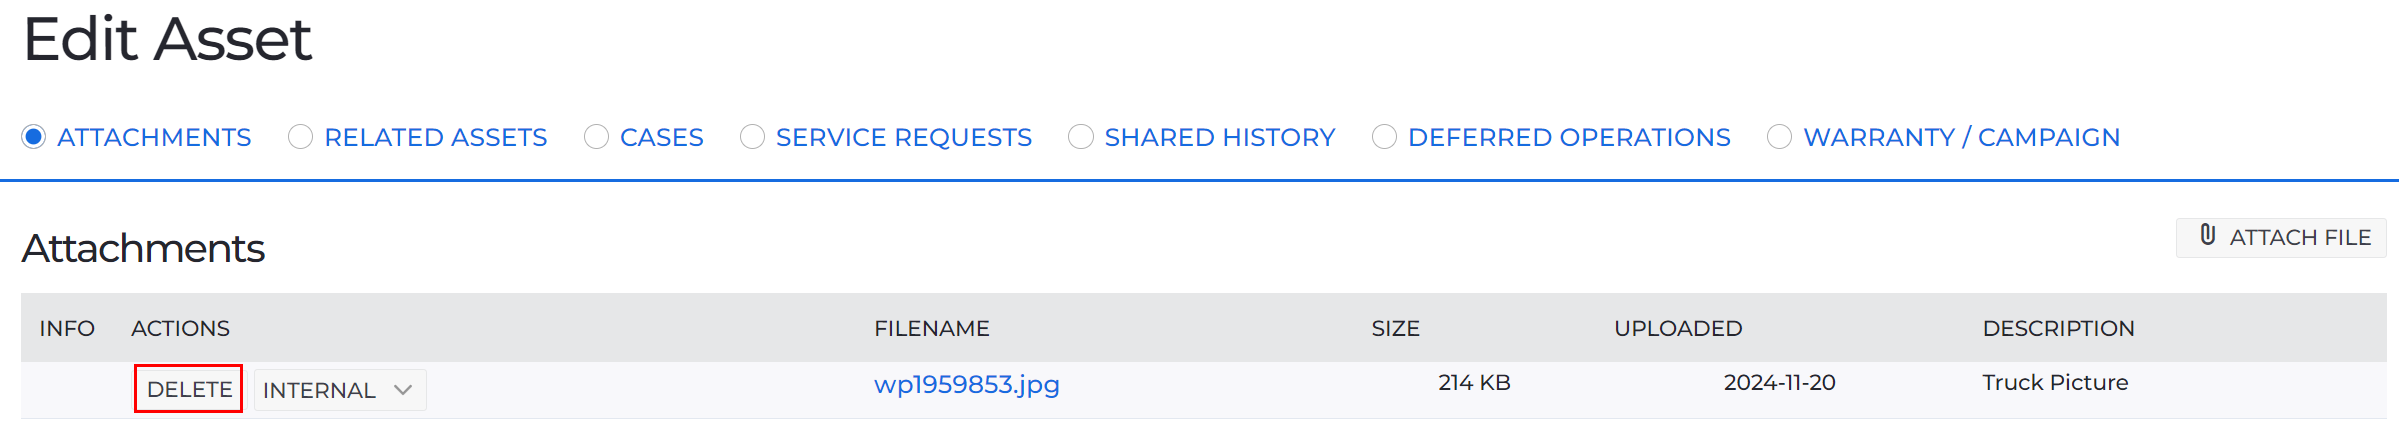Open the wp1959853.jpg file link
The width and height of the screenshot is (2399, 421).
[x=967, y=385]
